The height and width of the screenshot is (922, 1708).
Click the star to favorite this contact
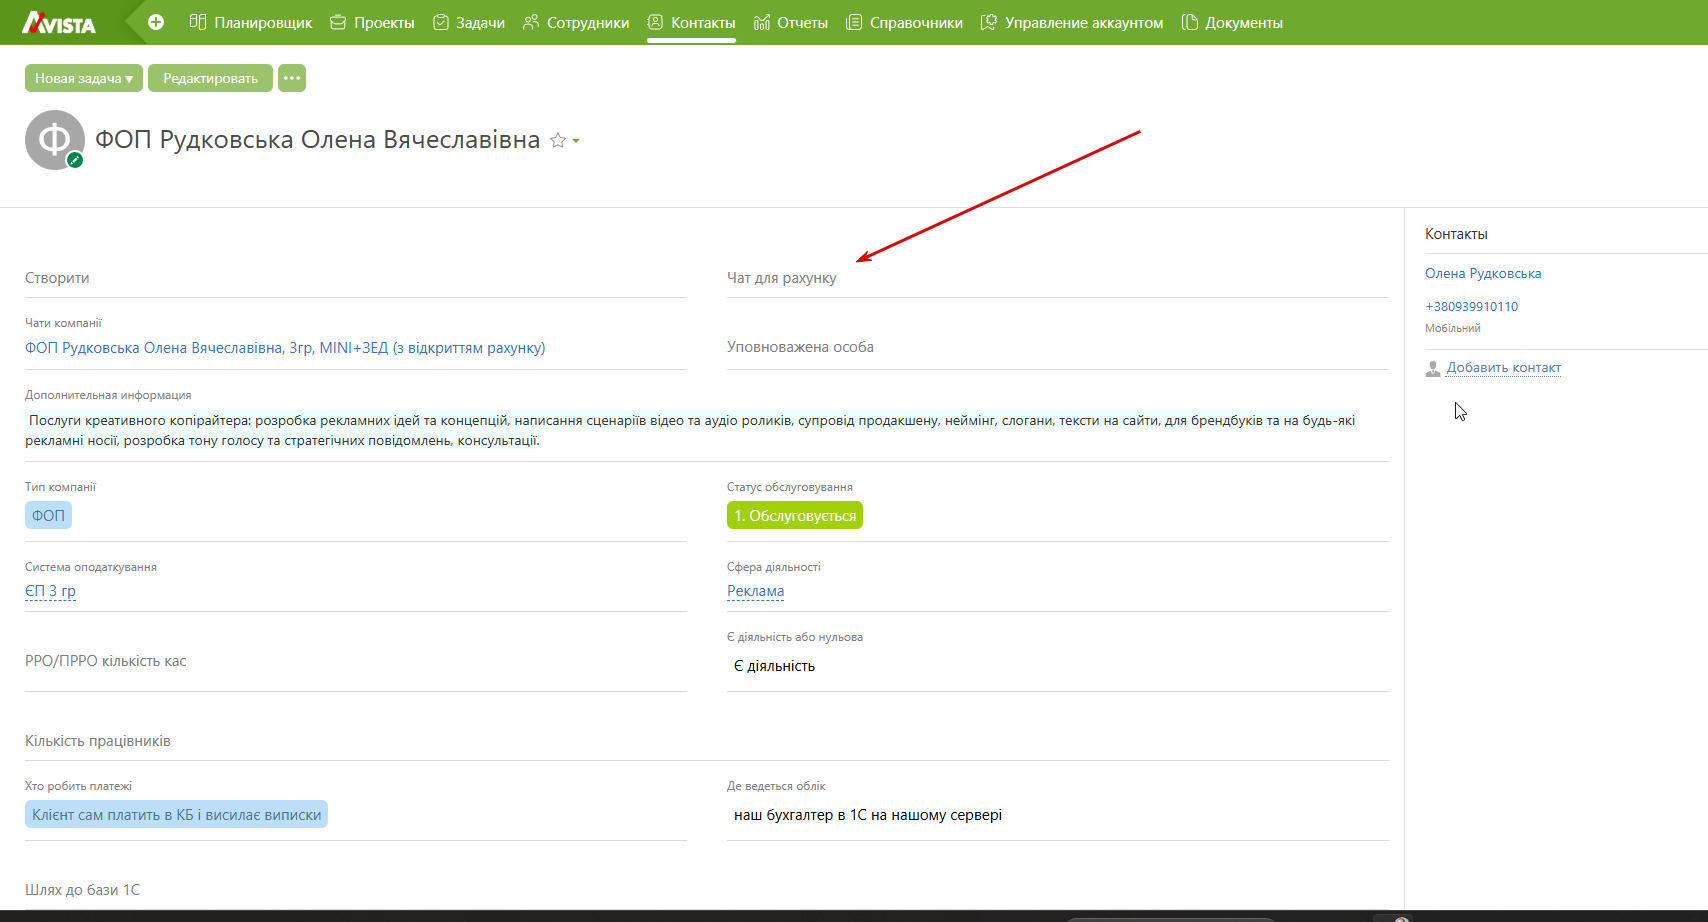[x=558, y=141]
